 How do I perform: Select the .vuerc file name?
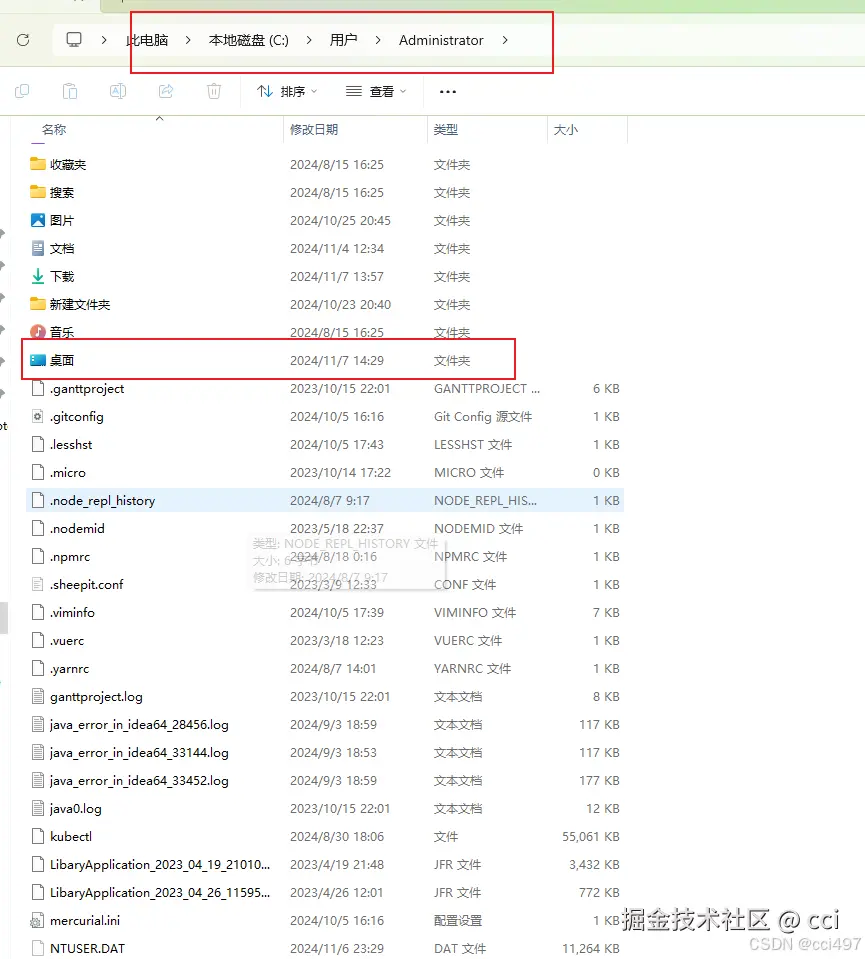[x=67, y=641]
